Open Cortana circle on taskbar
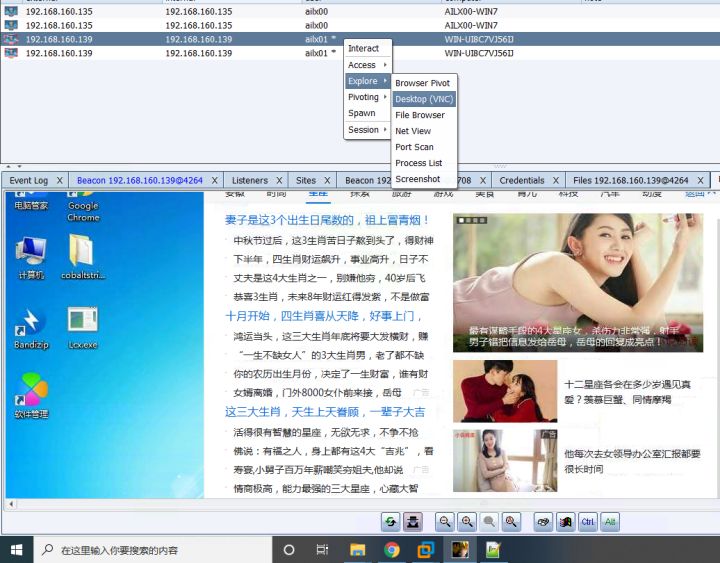The width and height of the screenshot is (720, 563). click(x=288, y=550)
